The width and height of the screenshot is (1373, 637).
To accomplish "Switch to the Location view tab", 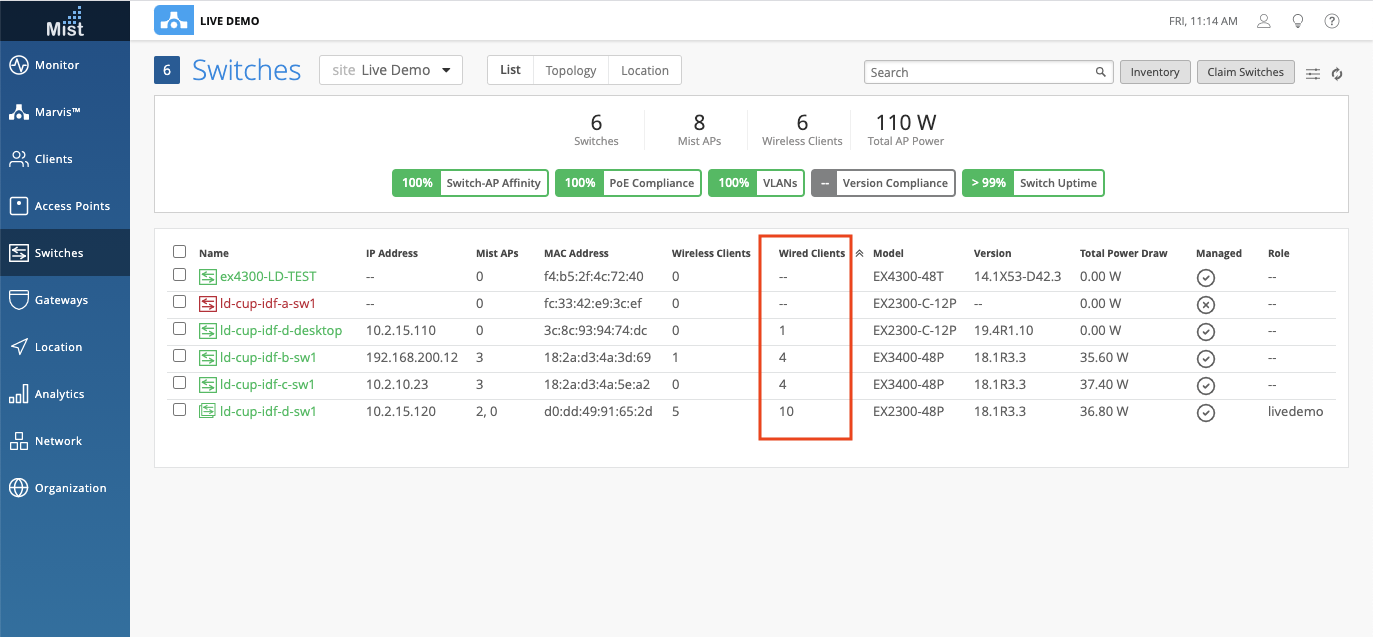I will (644, 70).
